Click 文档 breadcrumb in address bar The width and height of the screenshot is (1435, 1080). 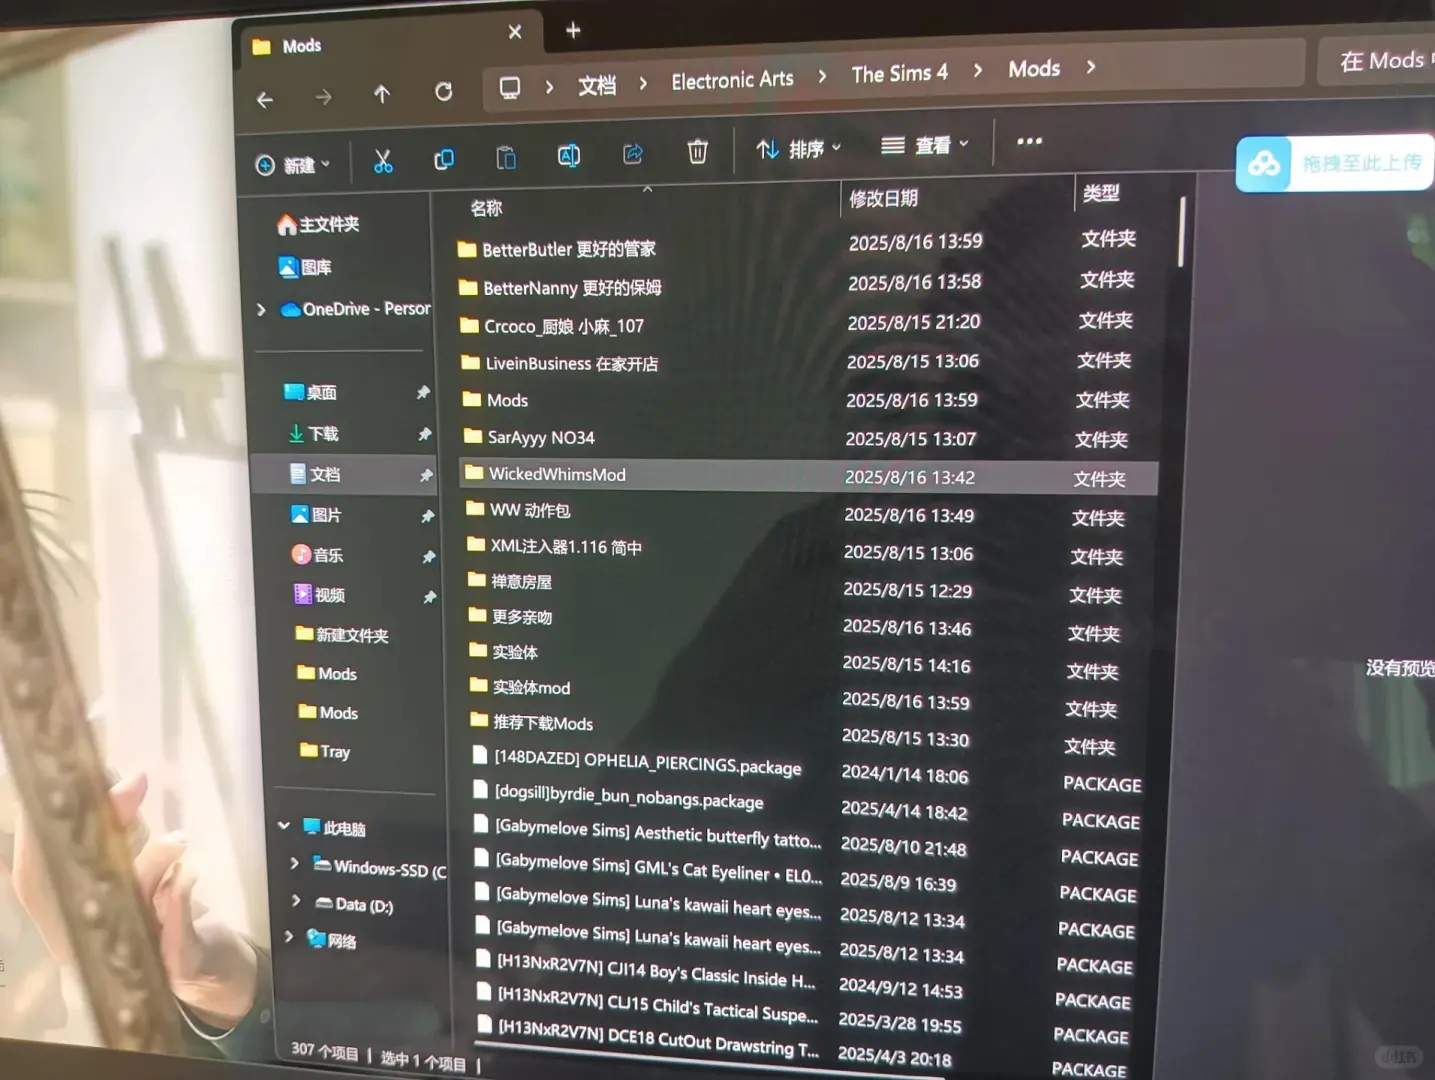pos(597,86)
